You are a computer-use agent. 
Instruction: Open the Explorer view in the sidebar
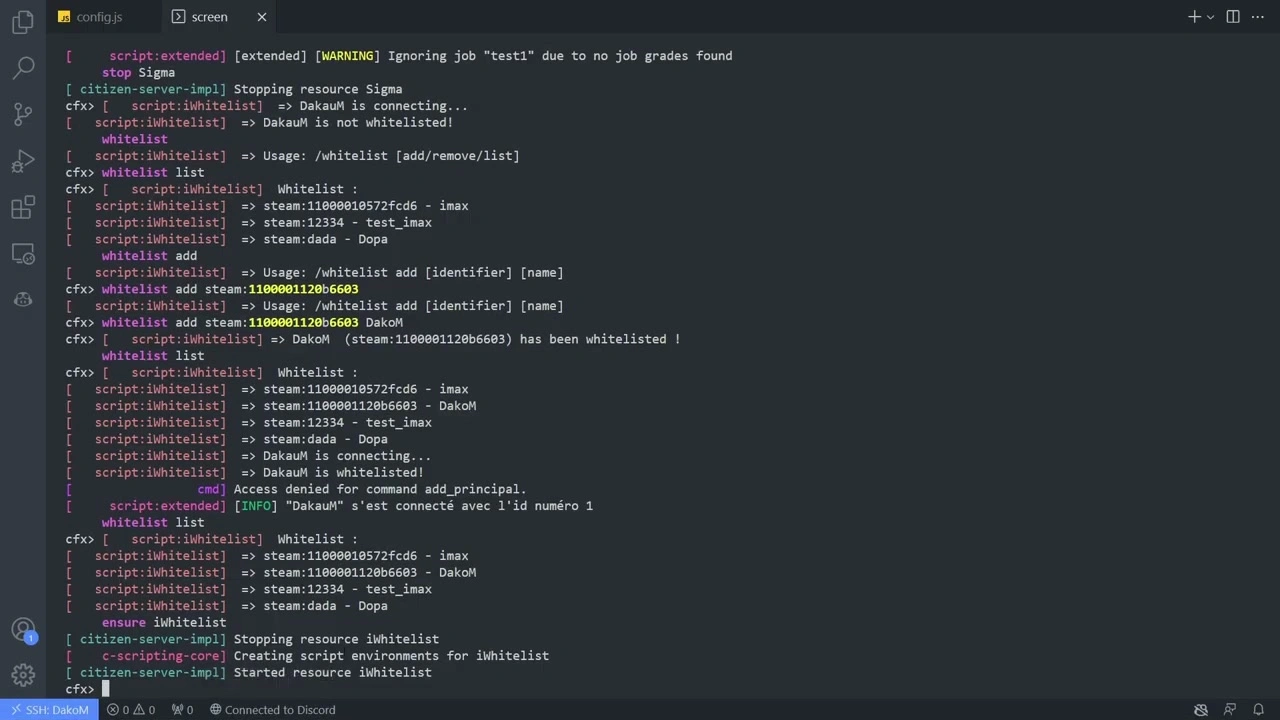click(x=22, y=22)
